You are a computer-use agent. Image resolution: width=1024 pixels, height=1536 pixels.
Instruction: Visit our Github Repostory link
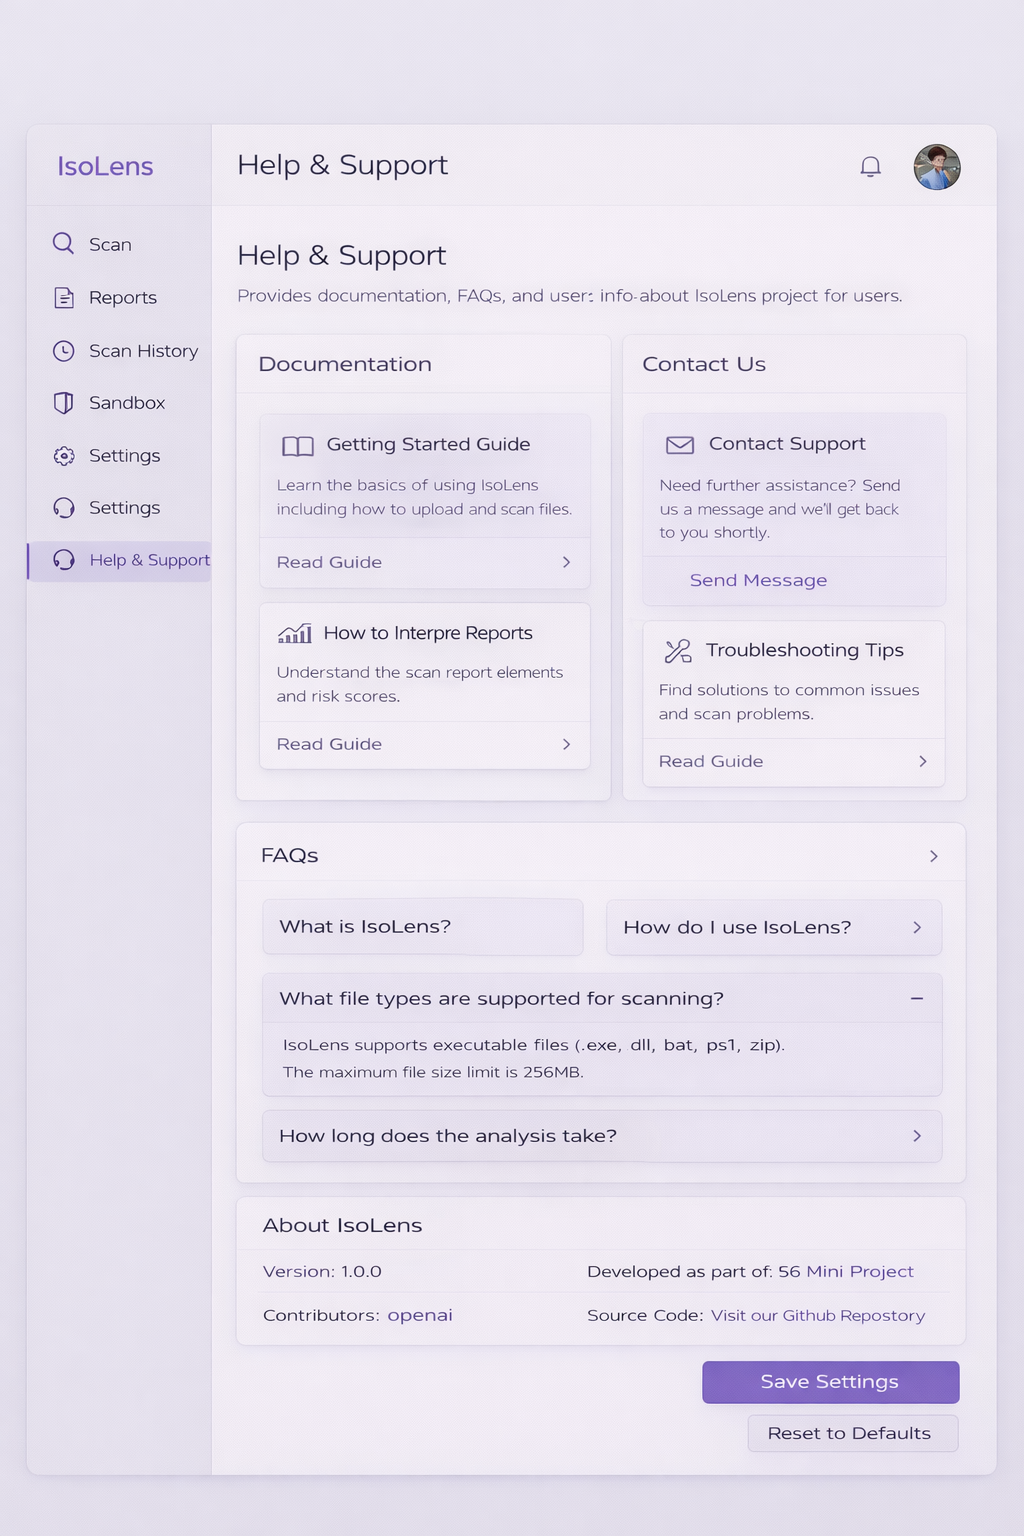point(817,1315)
